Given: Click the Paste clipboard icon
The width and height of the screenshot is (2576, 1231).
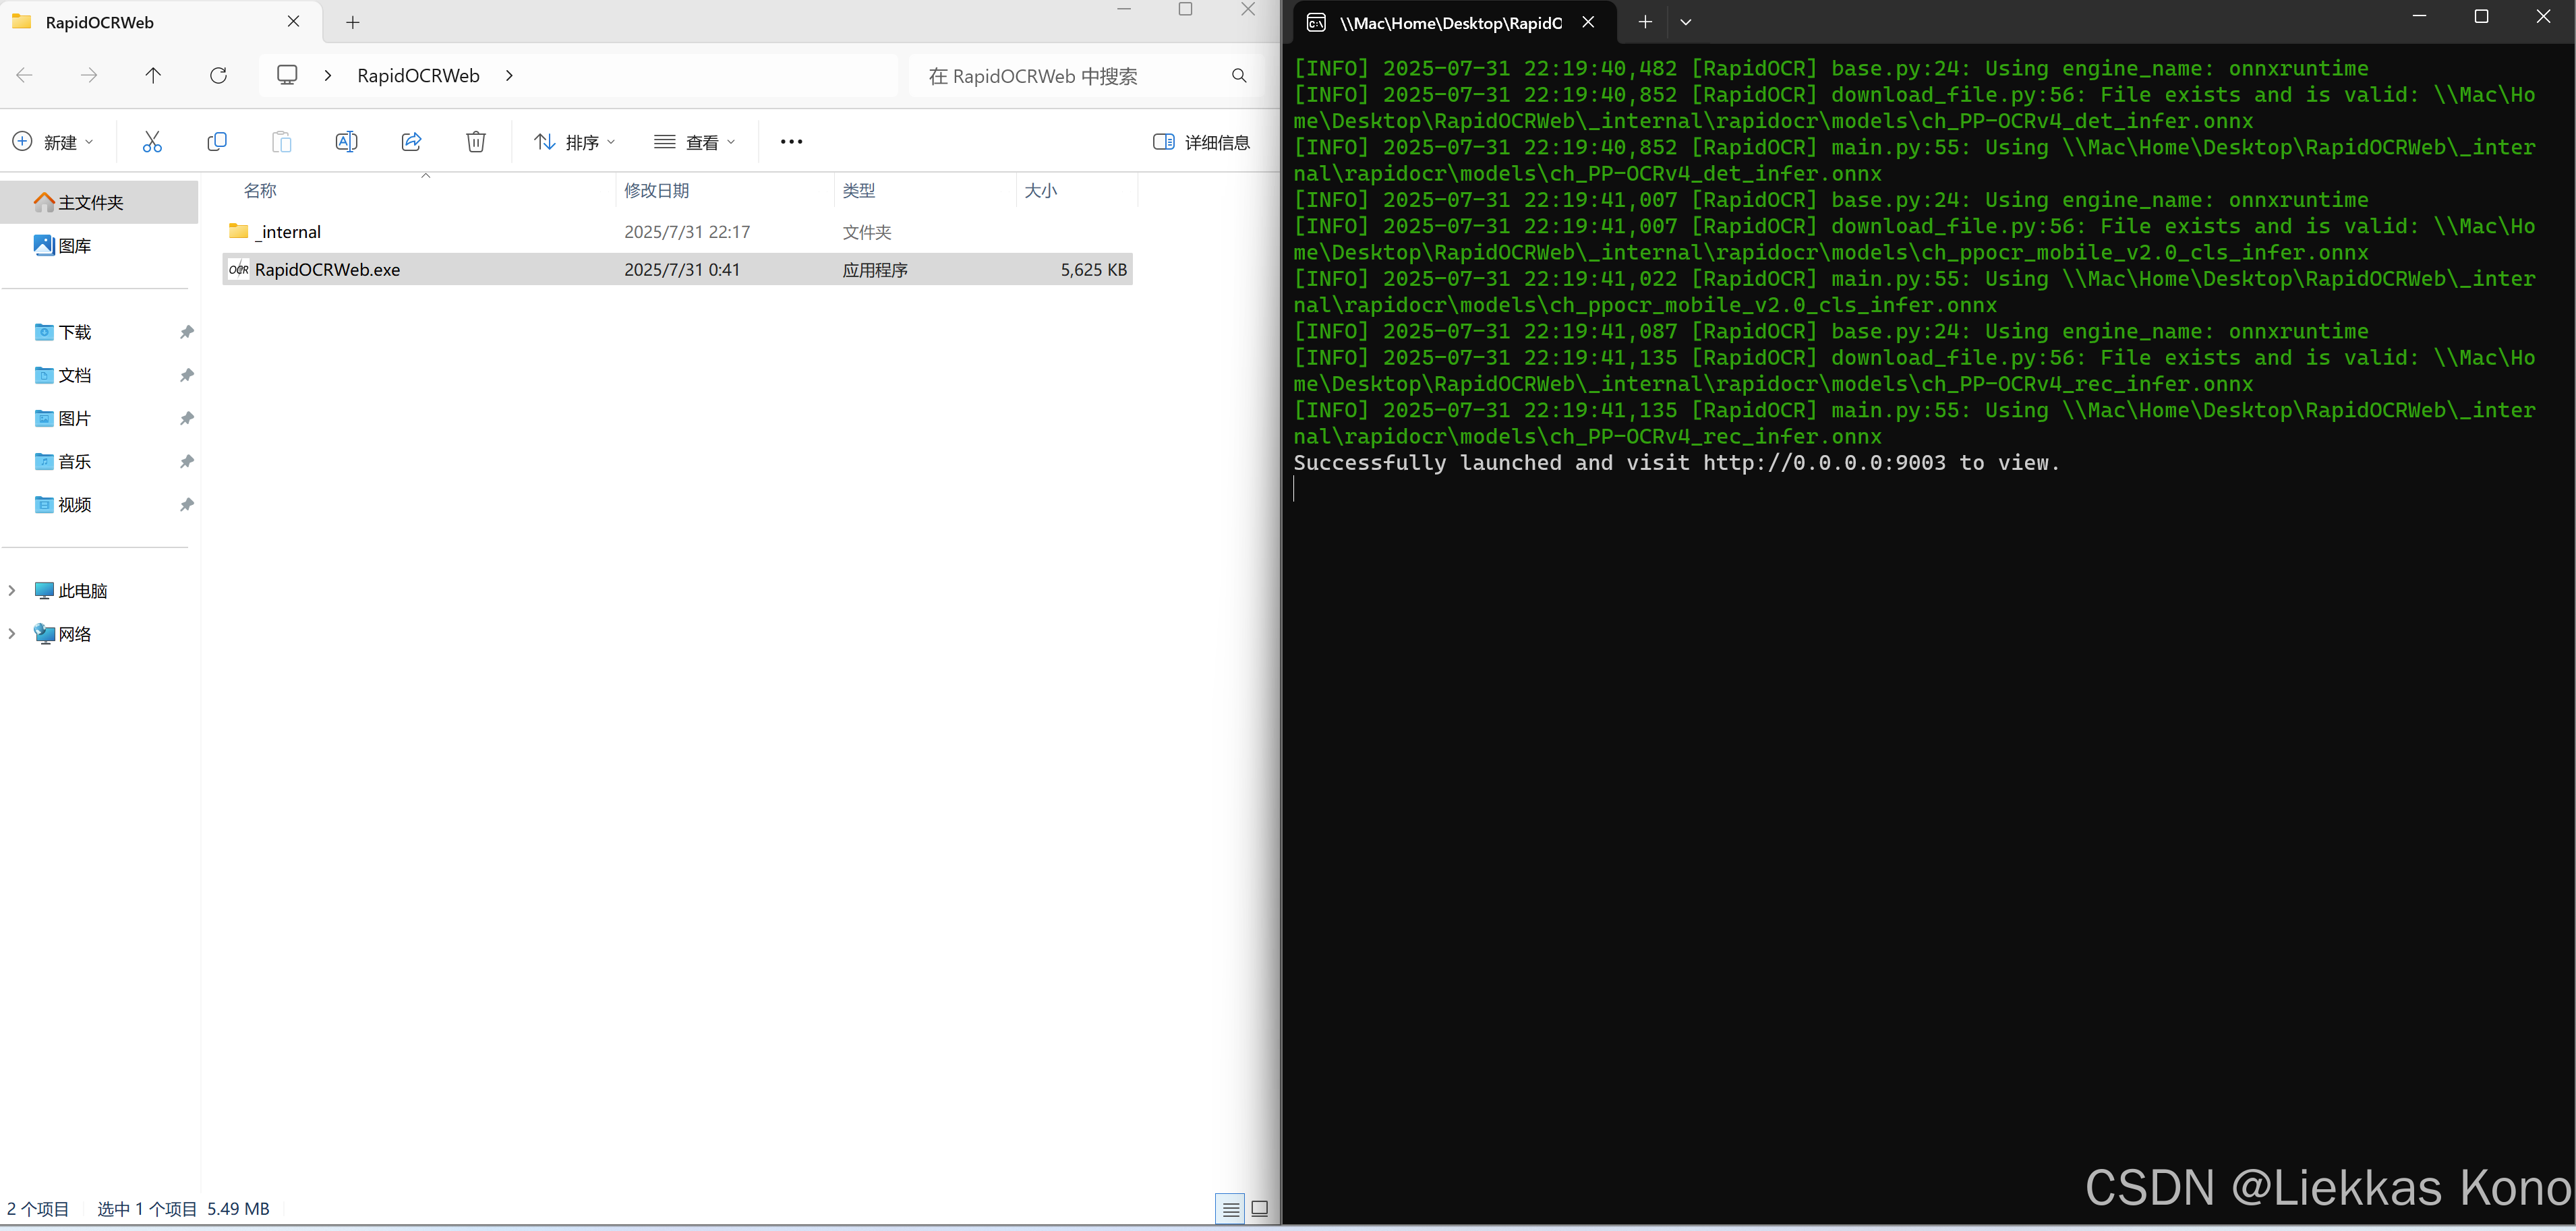Looking at the screenshot, I should tap(282, 142).
